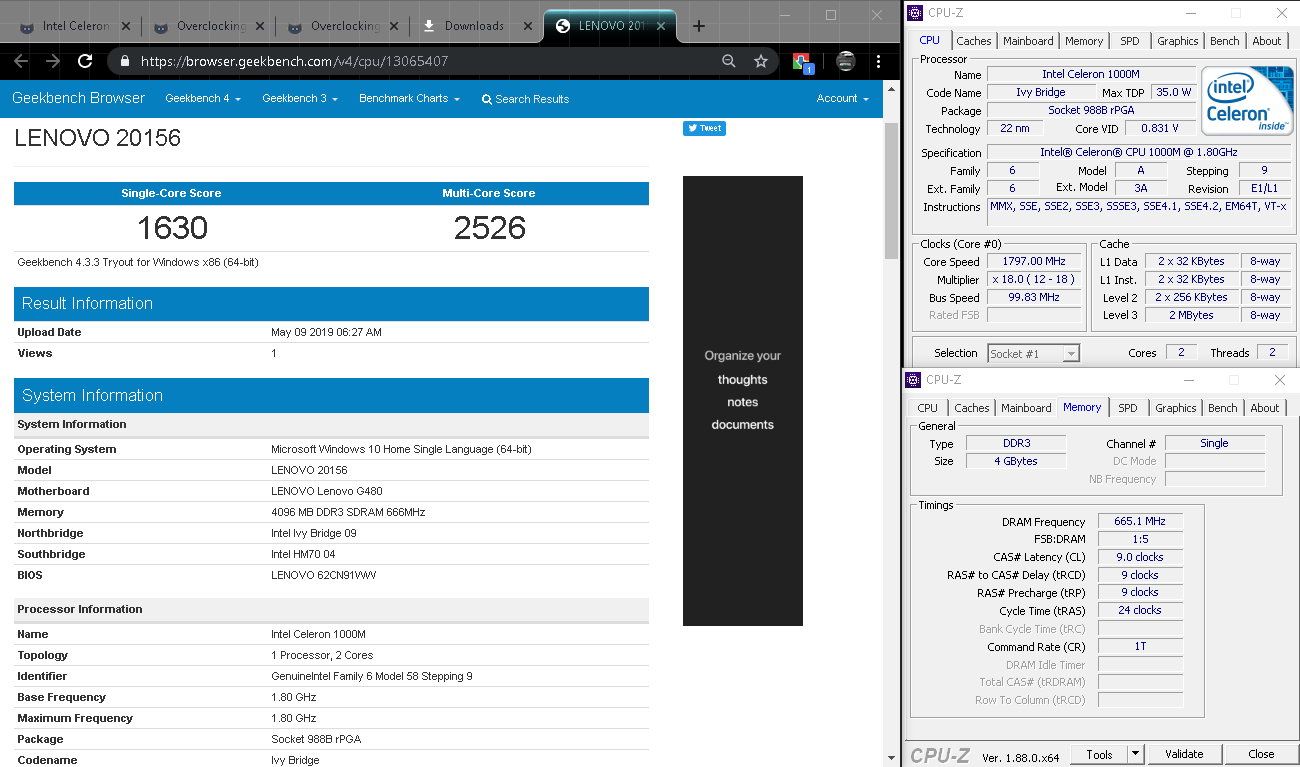Screen dimensions: 1300x767
Task: Open Memory tab in top CPU-Z window
Action: pos(1084,41)
